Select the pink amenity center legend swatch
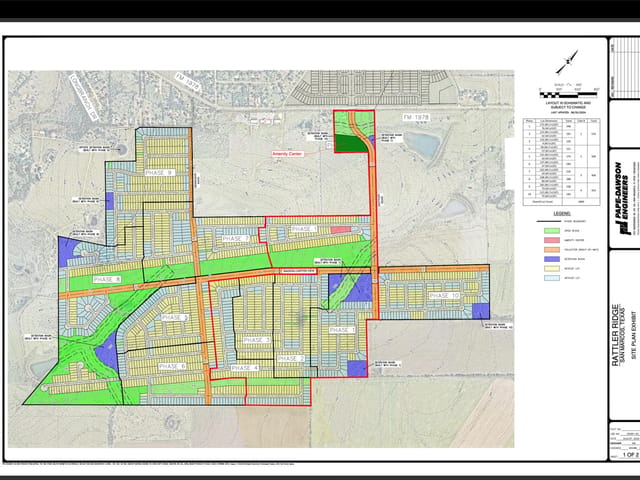This screenshot has height=480, width=640. click(x=551, y=240)
